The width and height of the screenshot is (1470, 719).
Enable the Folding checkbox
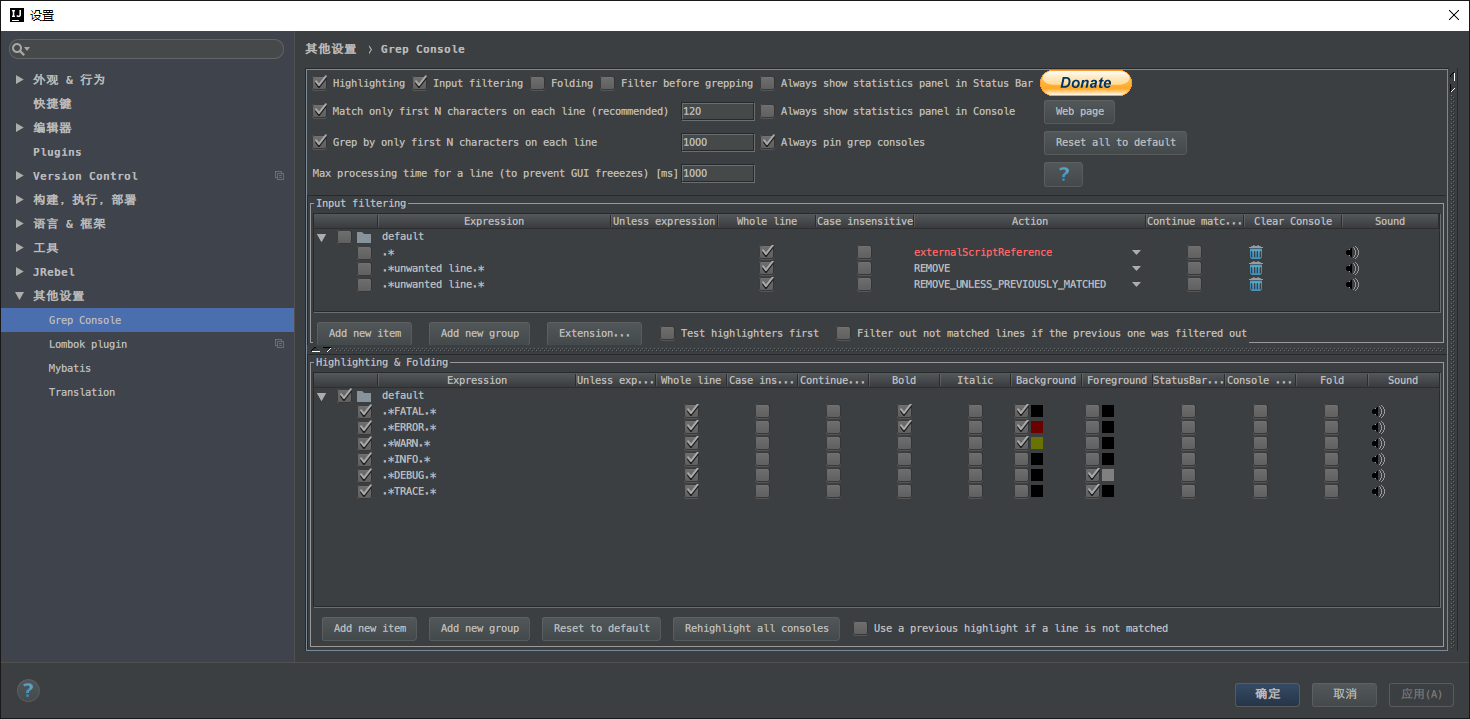(x=538, y=83)
